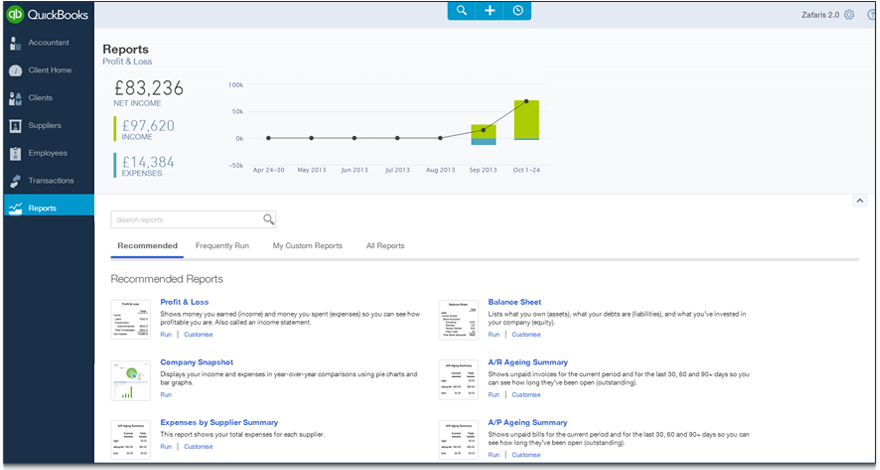Click the Reports chart sidebar icon
The image size is (880, 470).
pyautogui.click(x=15, y=208)
